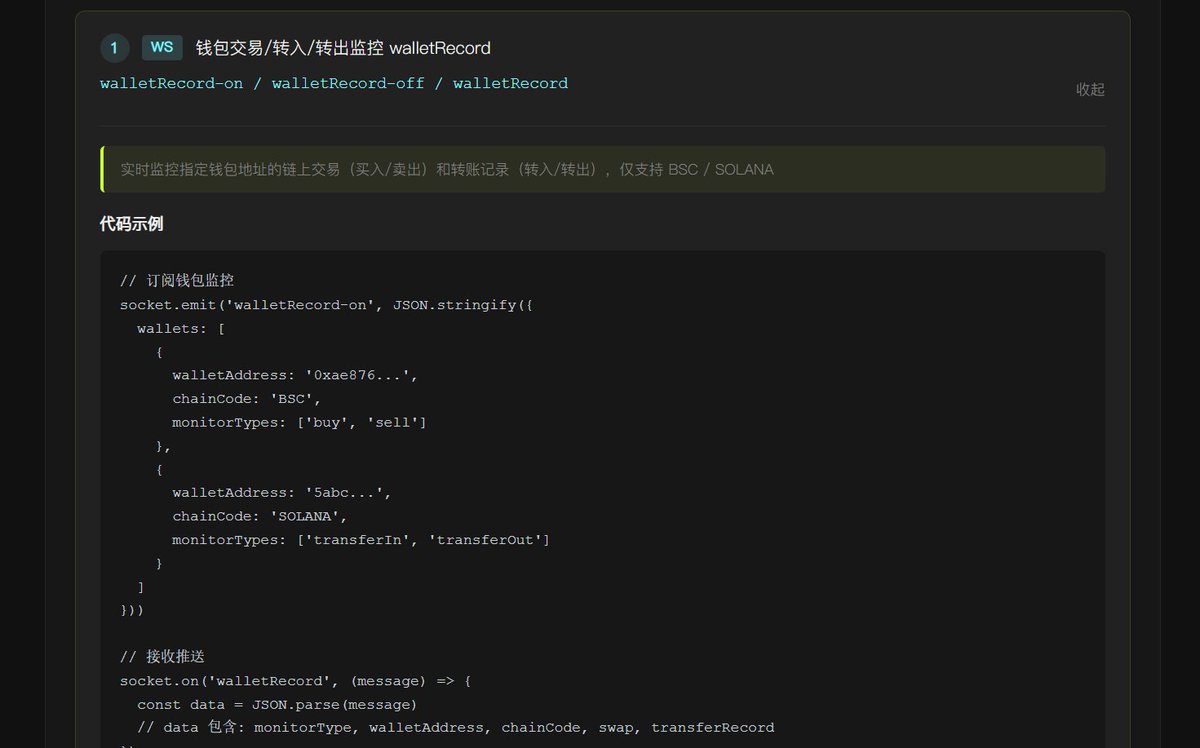
Task: Click chainCode: 'SOLANA' line
Action: pos(260,516)
